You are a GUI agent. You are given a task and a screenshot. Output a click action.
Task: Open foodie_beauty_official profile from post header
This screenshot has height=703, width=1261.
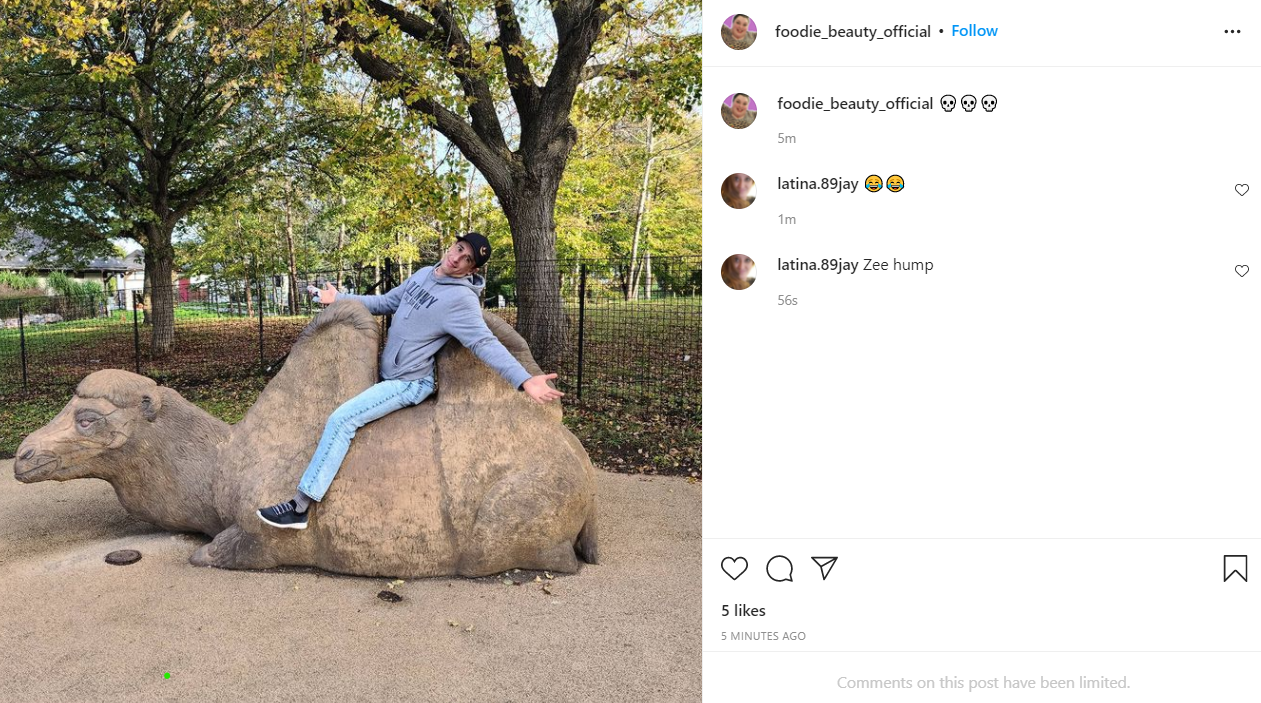click(x=853, y=32)
